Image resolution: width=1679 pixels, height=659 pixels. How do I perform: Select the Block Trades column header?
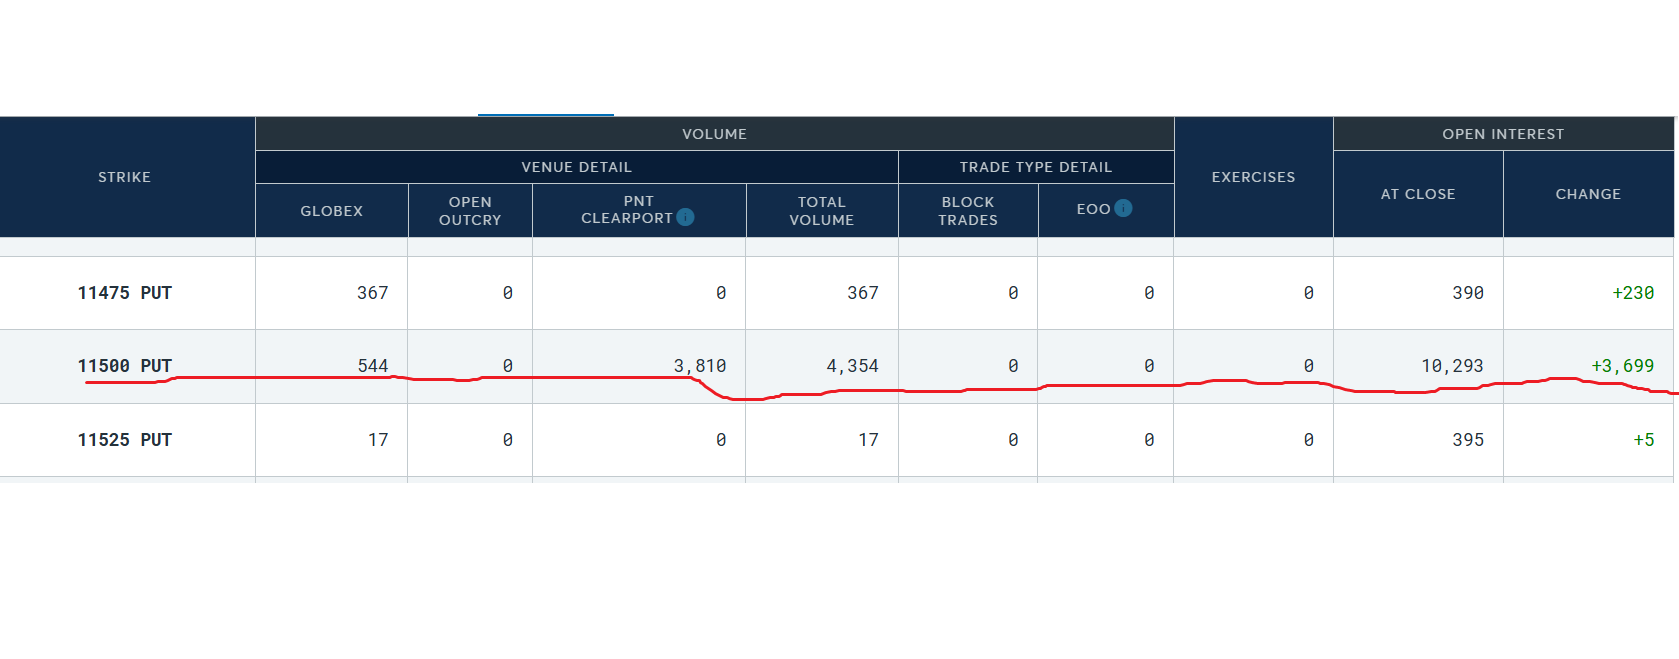(967, 211)
